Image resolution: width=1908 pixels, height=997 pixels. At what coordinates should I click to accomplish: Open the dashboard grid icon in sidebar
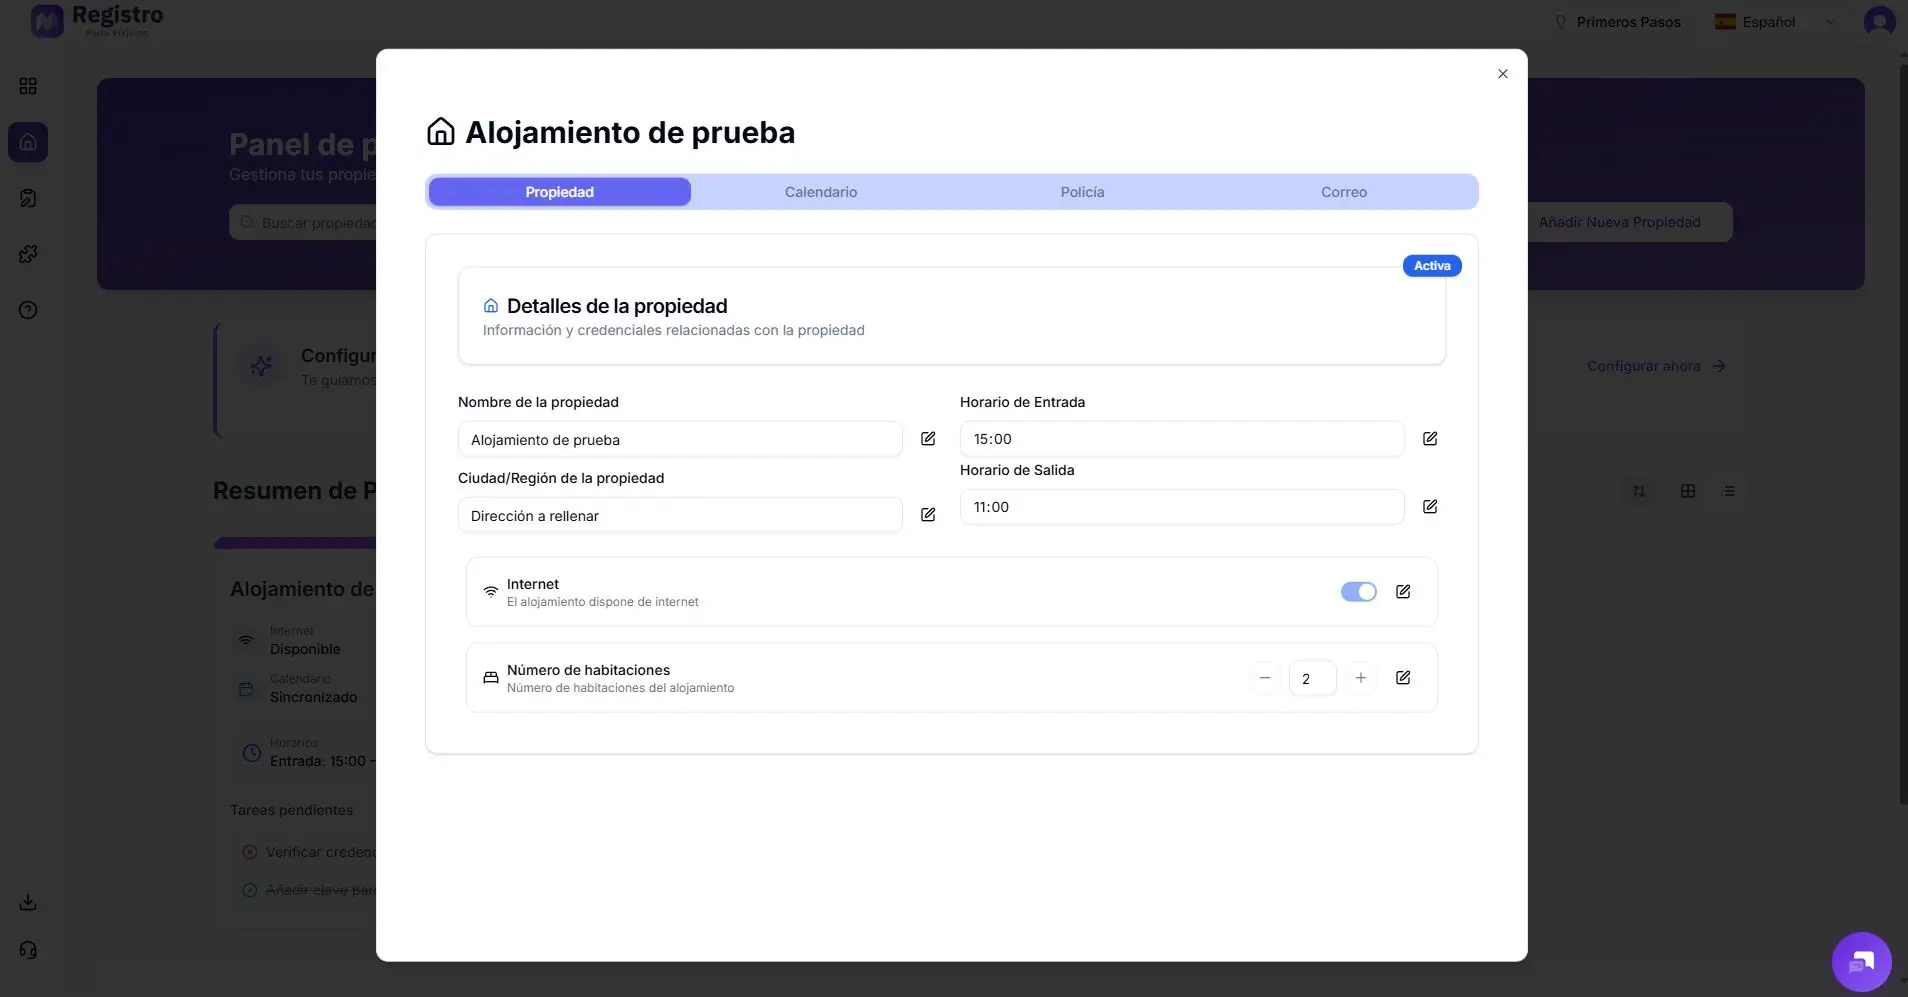(x=28, y=85)
